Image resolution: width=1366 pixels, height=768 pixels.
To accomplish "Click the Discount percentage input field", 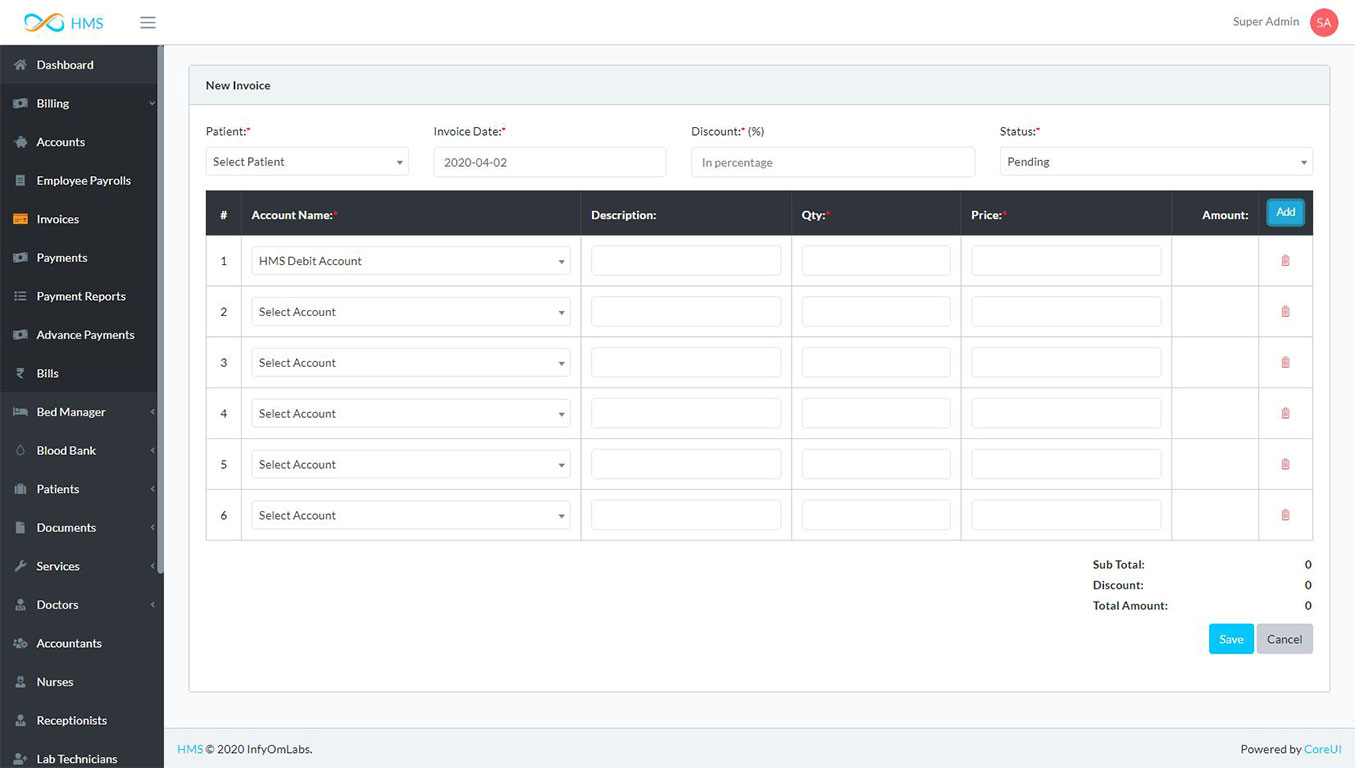I will tap(832, 162).
